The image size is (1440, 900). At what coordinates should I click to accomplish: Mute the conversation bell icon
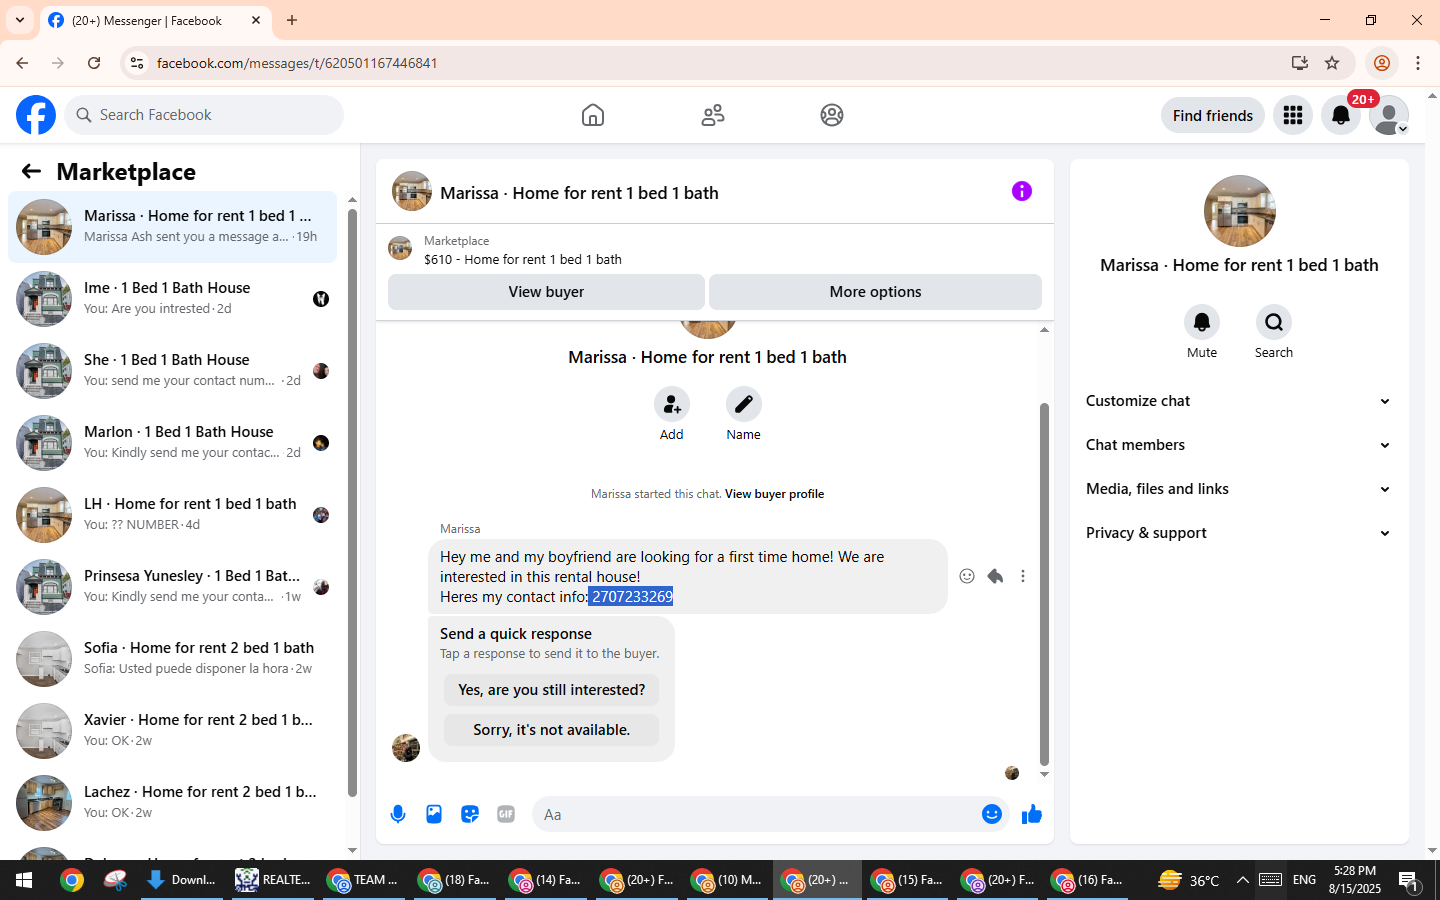[1202, 322]
